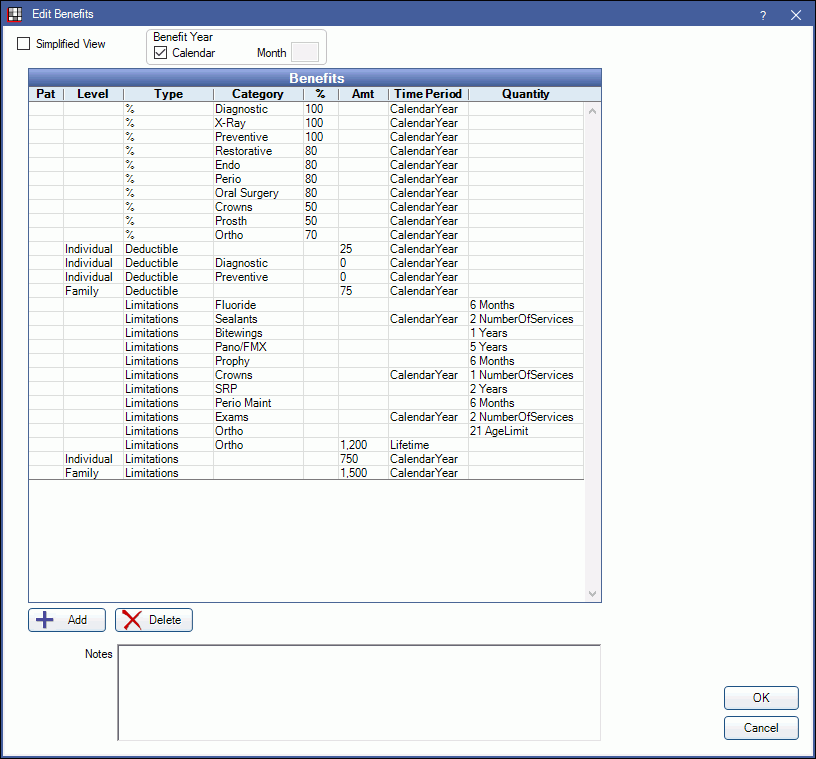Screen dimensions: 816x759
Task: Select the Individual Deductible 25 row
Action: [x=306, y=249]
